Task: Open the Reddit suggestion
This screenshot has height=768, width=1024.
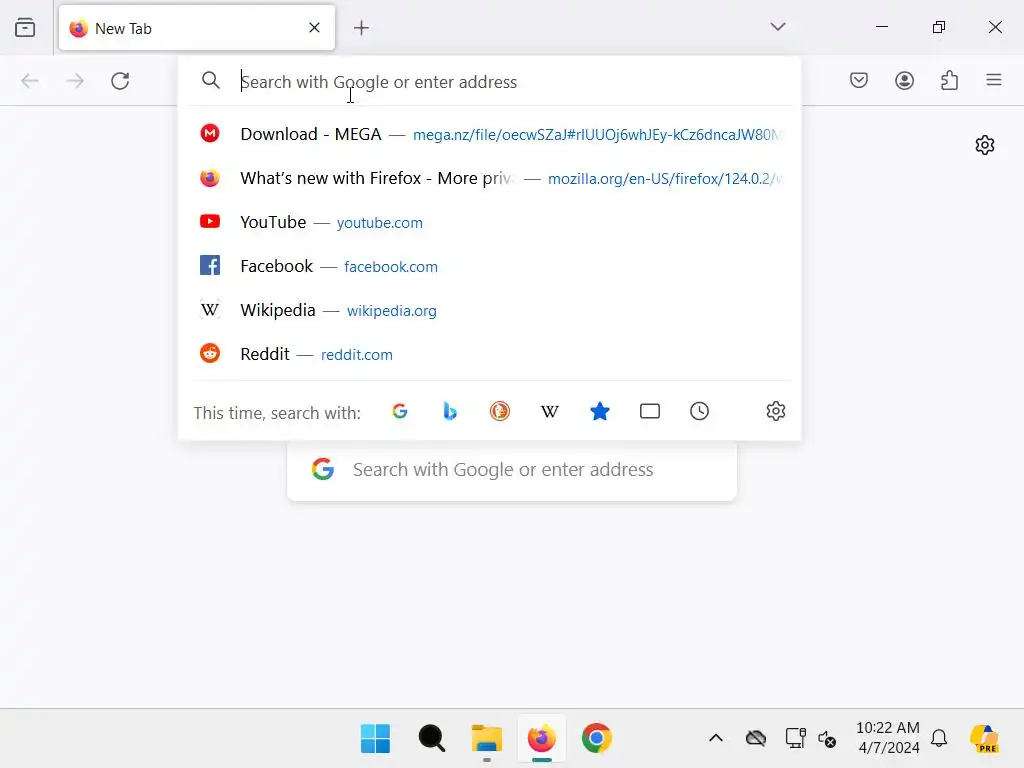Action: 490,354
